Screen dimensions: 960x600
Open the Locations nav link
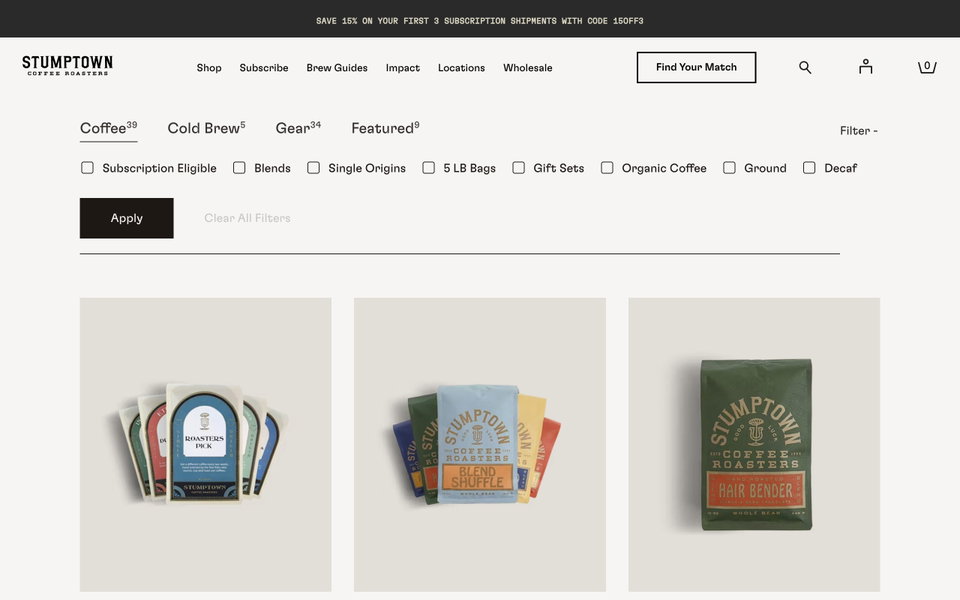tap(461, 68)
